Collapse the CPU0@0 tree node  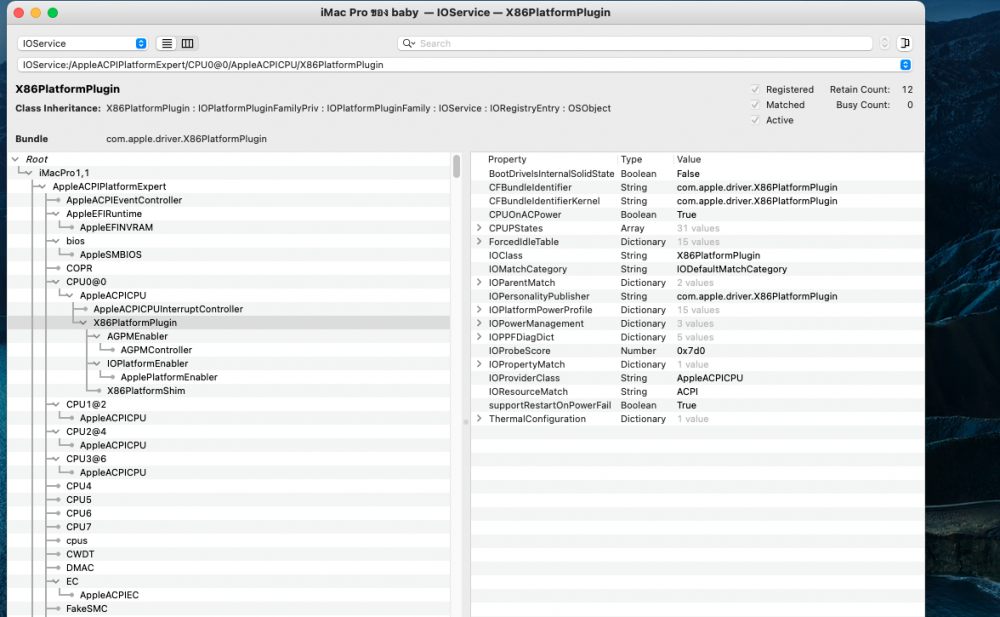point(56,281)
